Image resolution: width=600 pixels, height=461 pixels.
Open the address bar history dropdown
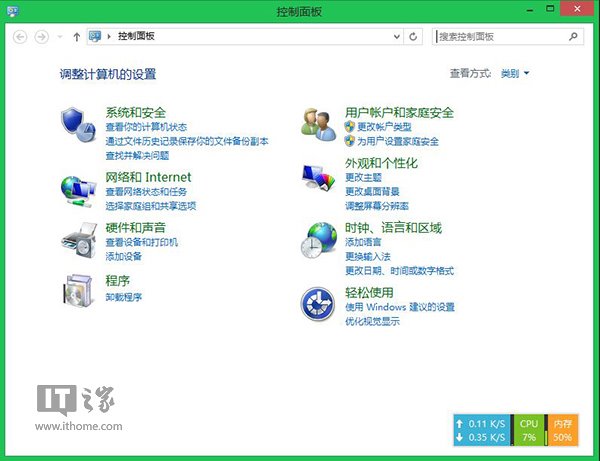pos(398,37)
